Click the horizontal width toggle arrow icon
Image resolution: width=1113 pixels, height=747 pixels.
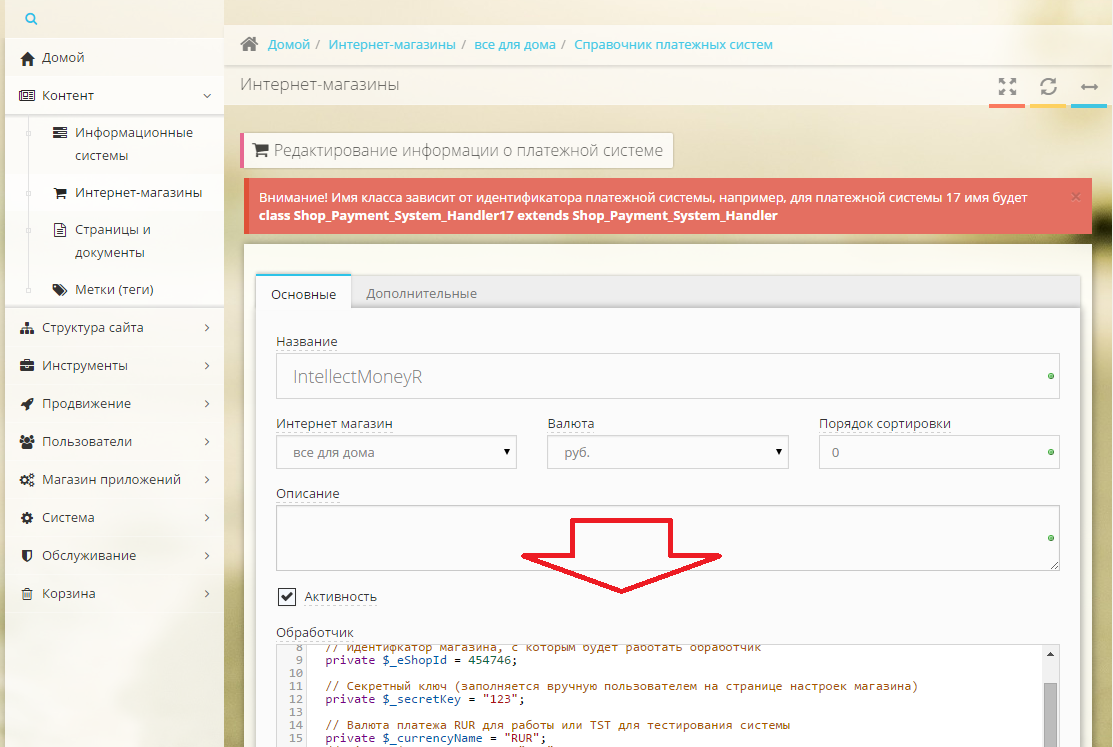1089,86
